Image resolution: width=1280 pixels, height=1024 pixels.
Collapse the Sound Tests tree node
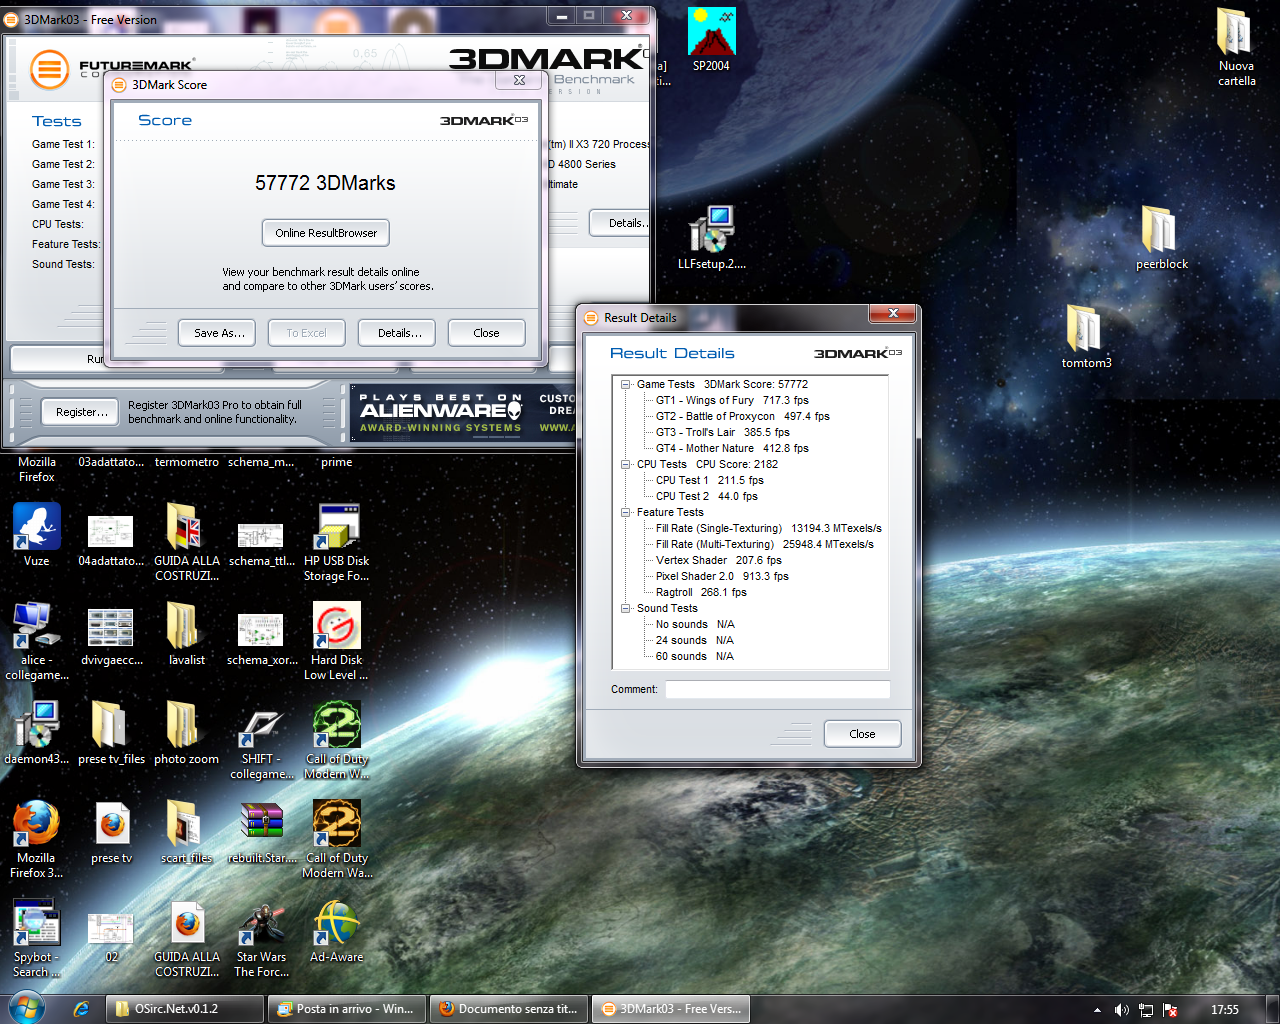coord(626,608)
